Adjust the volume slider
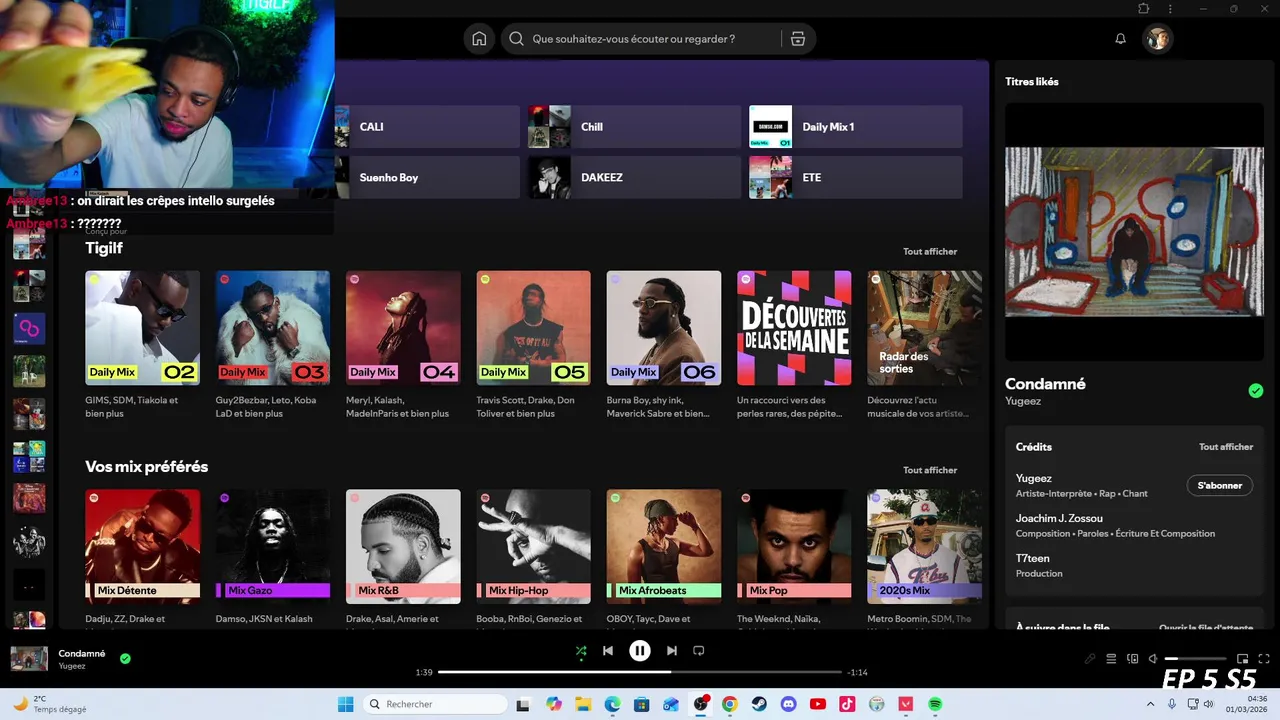Screen dimensions: 1280x720 1193,659
